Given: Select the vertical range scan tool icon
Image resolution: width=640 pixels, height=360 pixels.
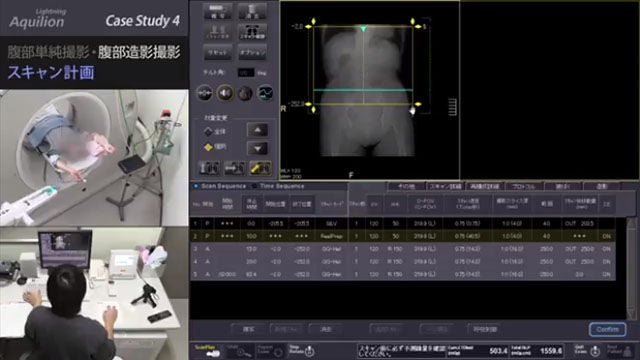Looking at the screenshot, I should [x=209, y=168].
